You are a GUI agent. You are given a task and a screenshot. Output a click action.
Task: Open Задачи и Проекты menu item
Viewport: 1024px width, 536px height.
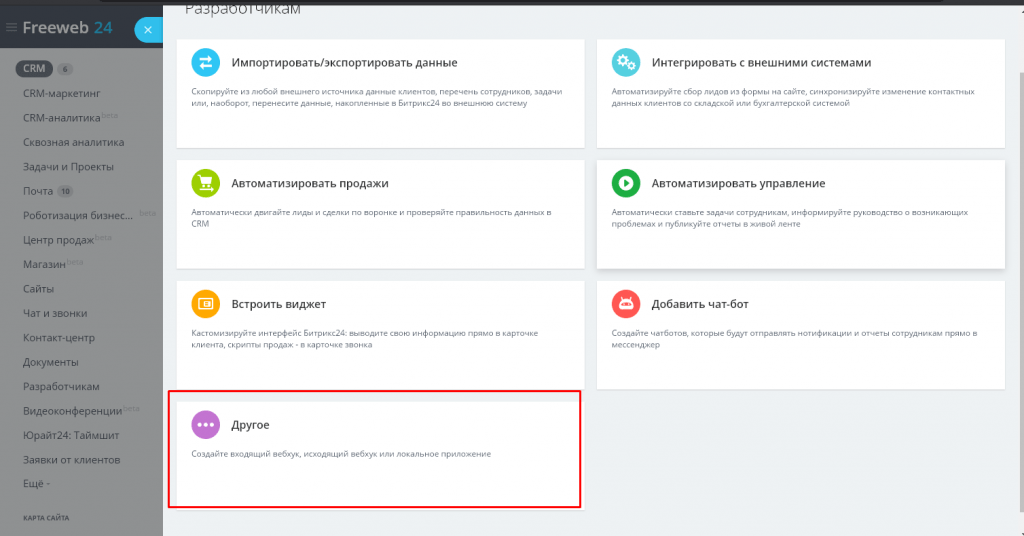pyautogui.click(x=68, y=167)
